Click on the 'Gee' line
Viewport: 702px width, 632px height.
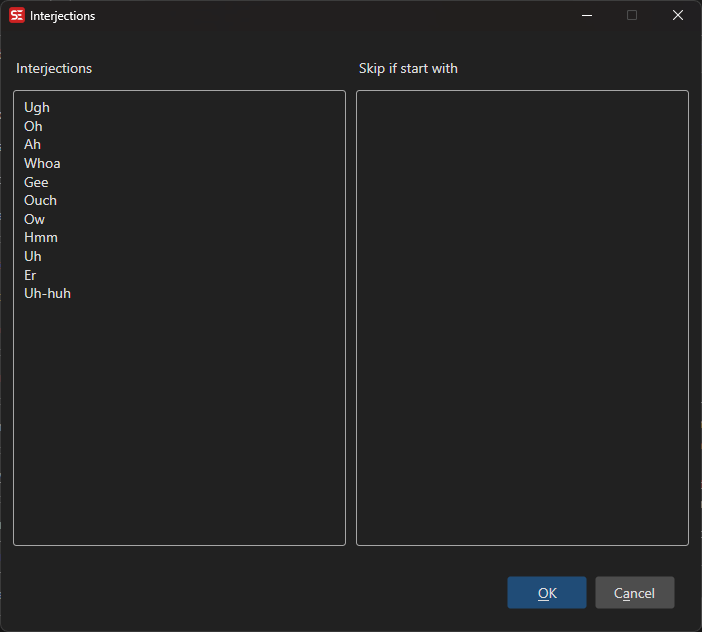[37, 183]
